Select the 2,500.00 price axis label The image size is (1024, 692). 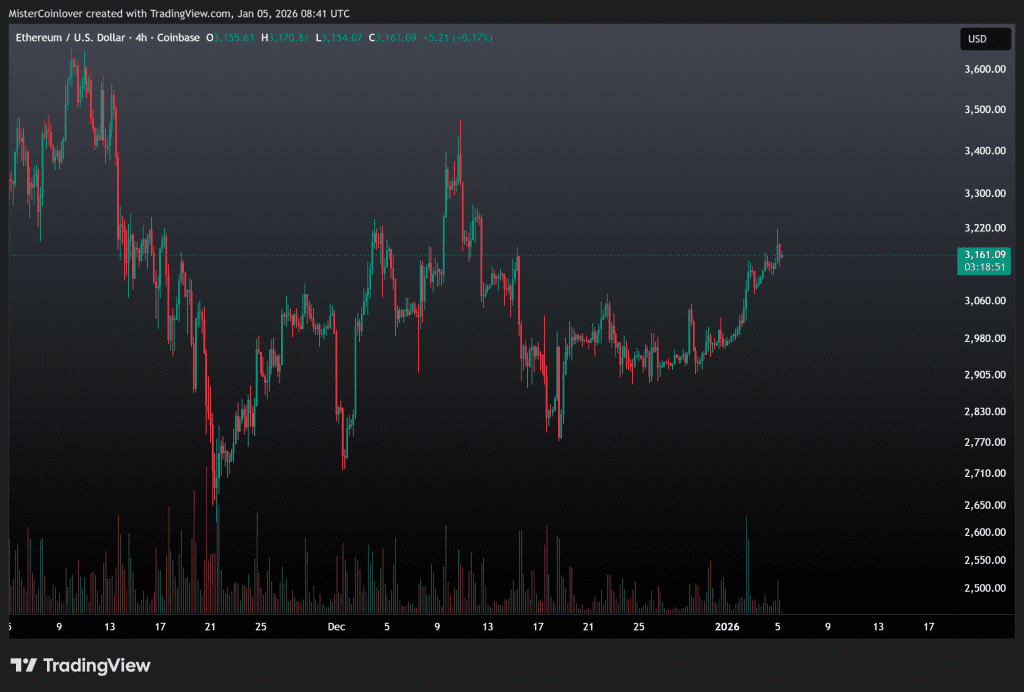point(984,588)
